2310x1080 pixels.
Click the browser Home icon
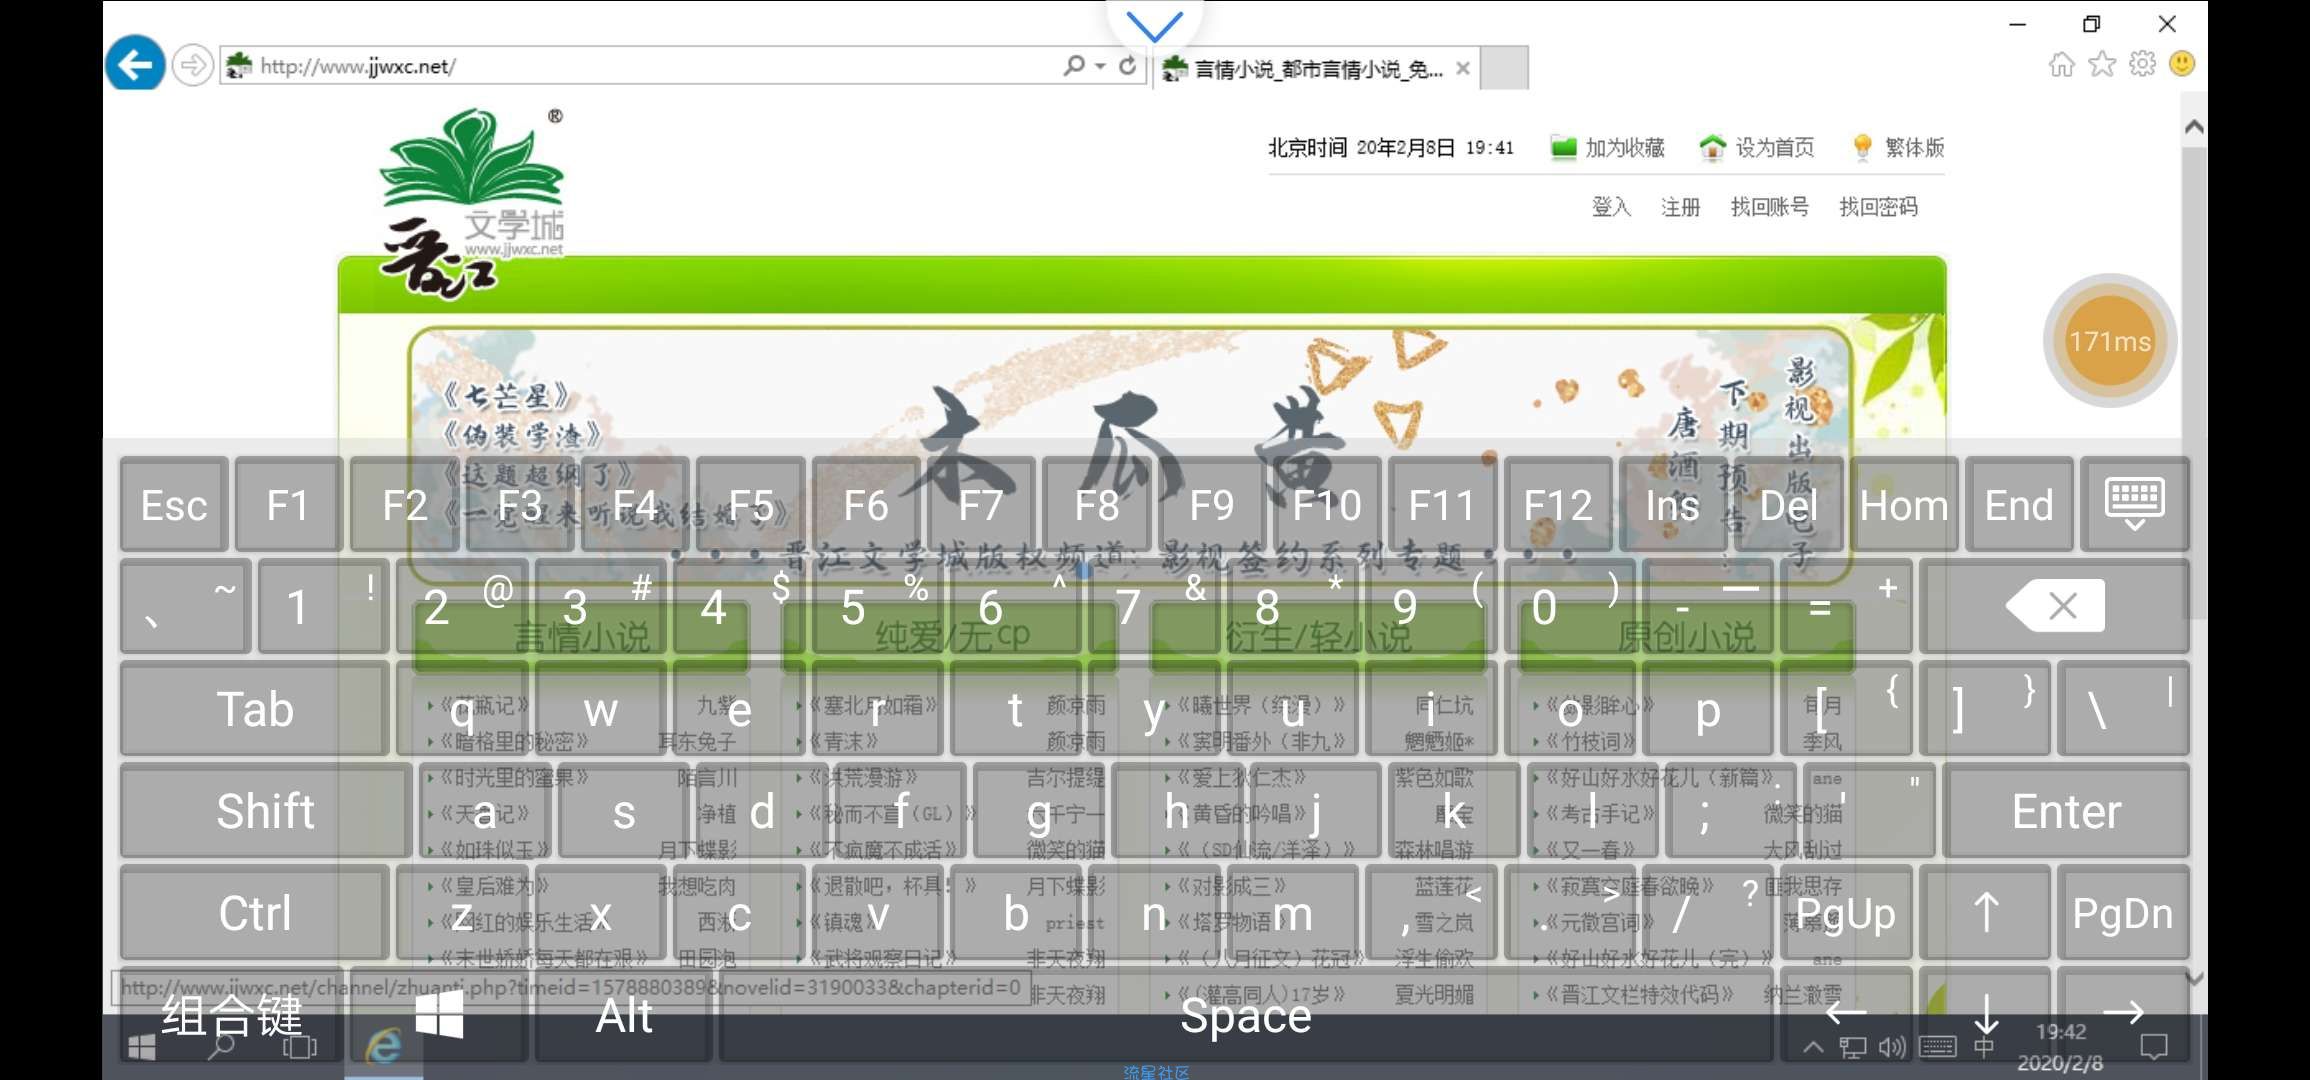pos(2061,65)
